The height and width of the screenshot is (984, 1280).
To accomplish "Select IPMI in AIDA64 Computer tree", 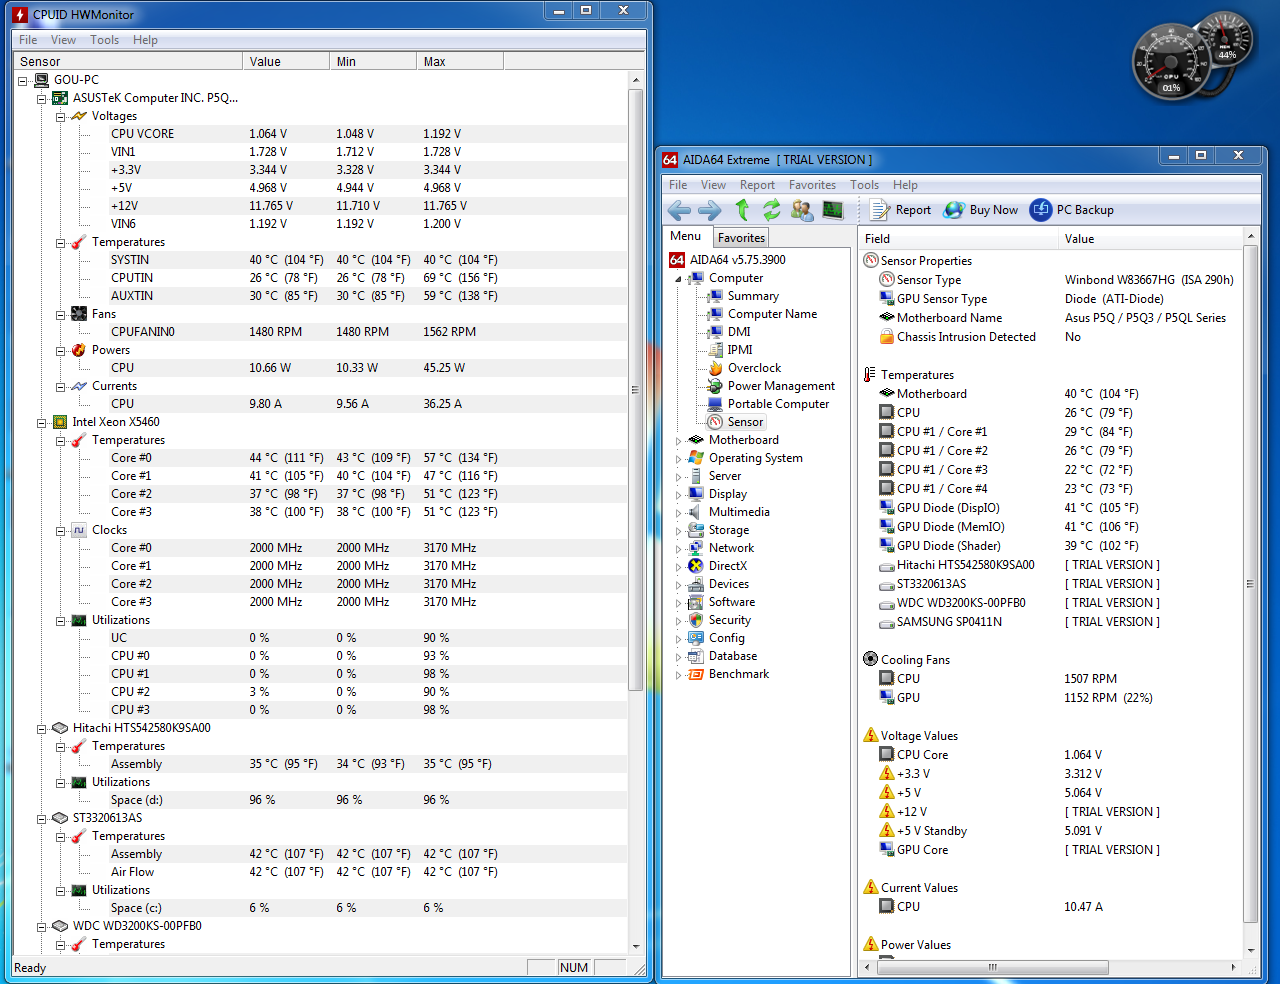I will click(740, 350).
